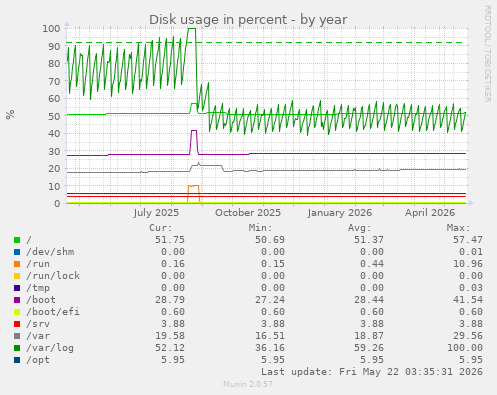Click the current value 51.75 for /
This screenshot has width=497, height=395.
point(170,240)
